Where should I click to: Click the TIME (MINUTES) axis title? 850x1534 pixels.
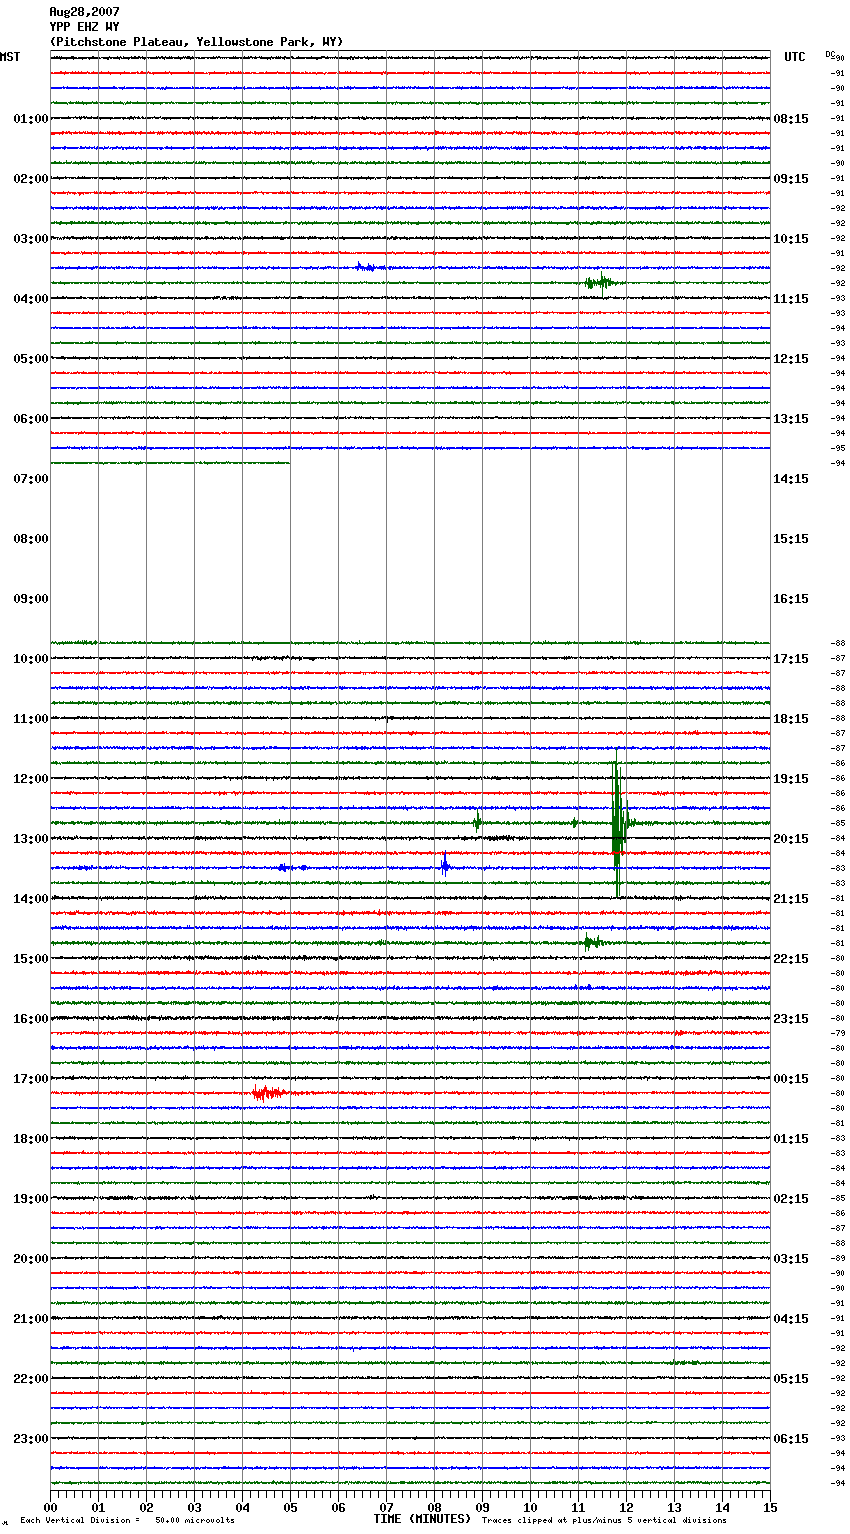point(422,1519)
